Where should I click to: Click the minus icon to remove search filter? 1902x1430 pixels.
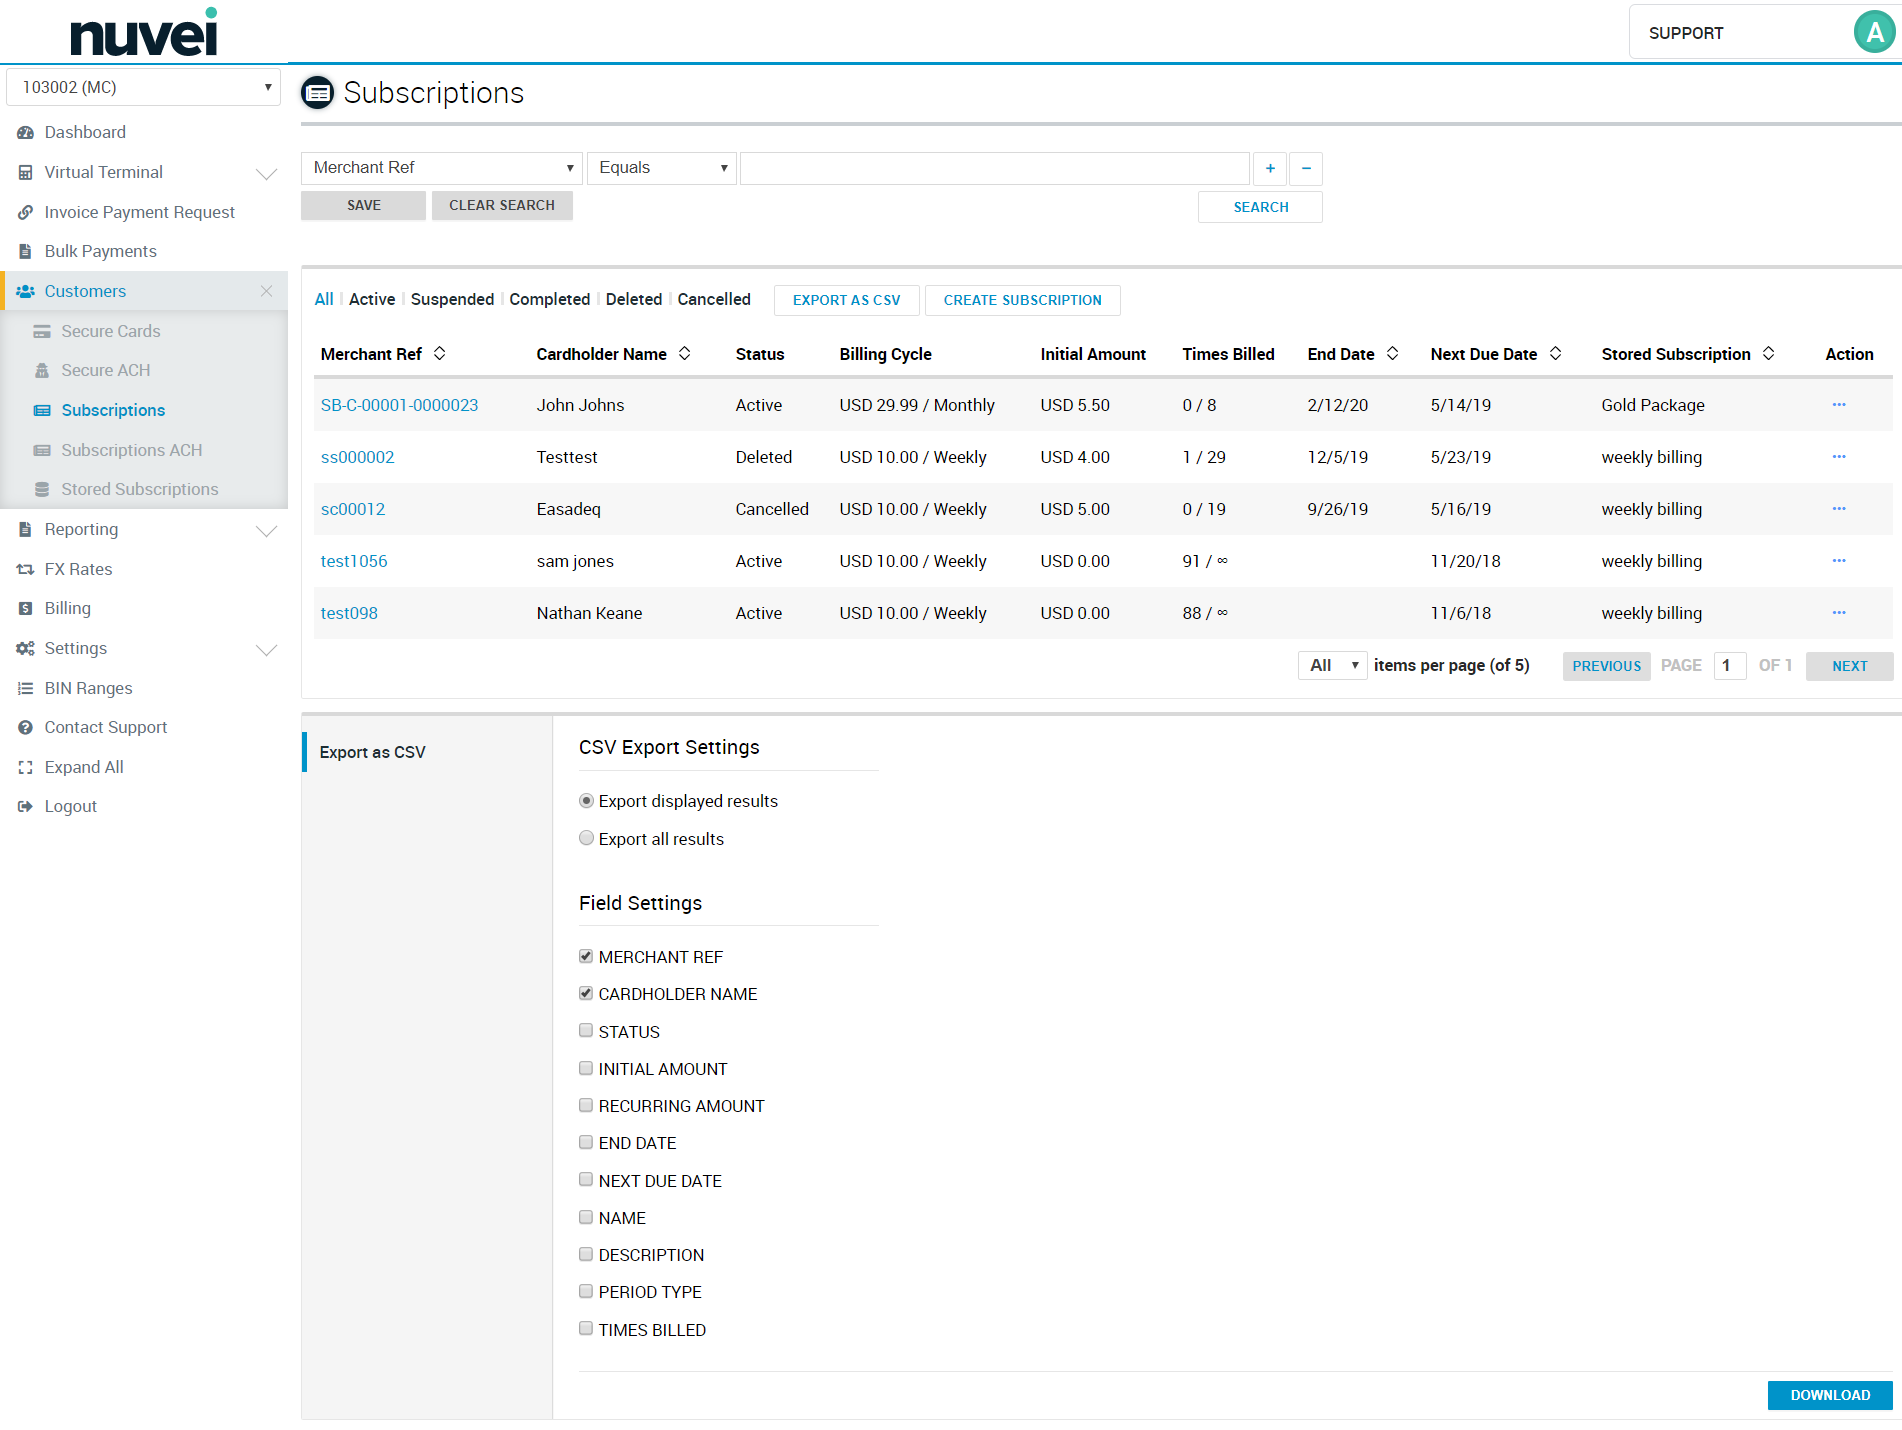coord(1306,168)
